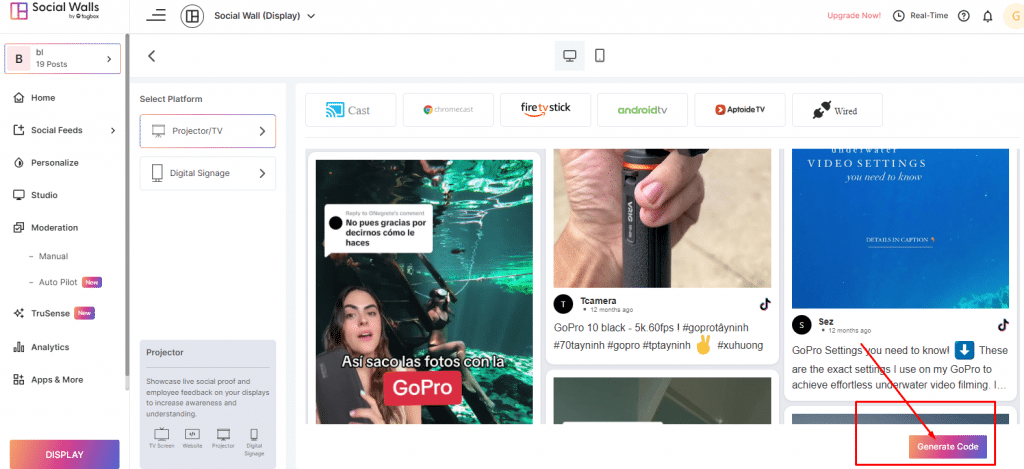
Task: Select the Projector/TV platform
Action: 208,131
